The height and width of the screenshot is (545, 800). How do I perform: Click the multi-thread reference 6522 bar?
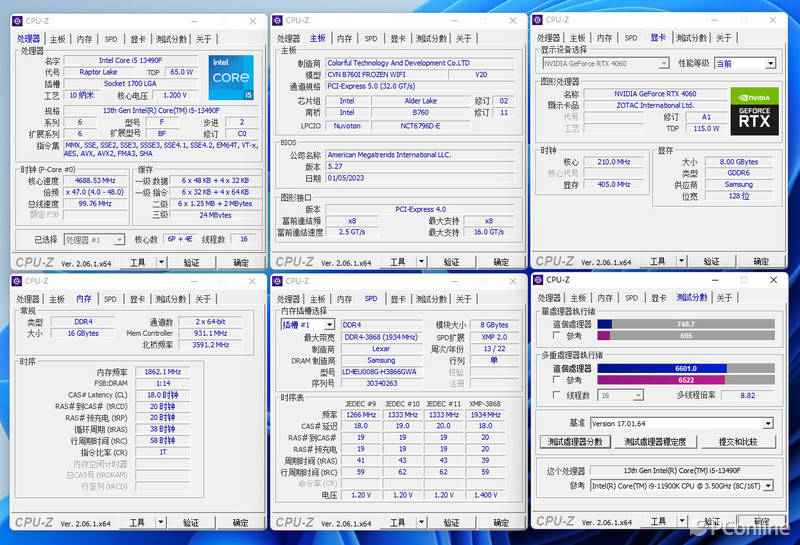coord(686,380)
